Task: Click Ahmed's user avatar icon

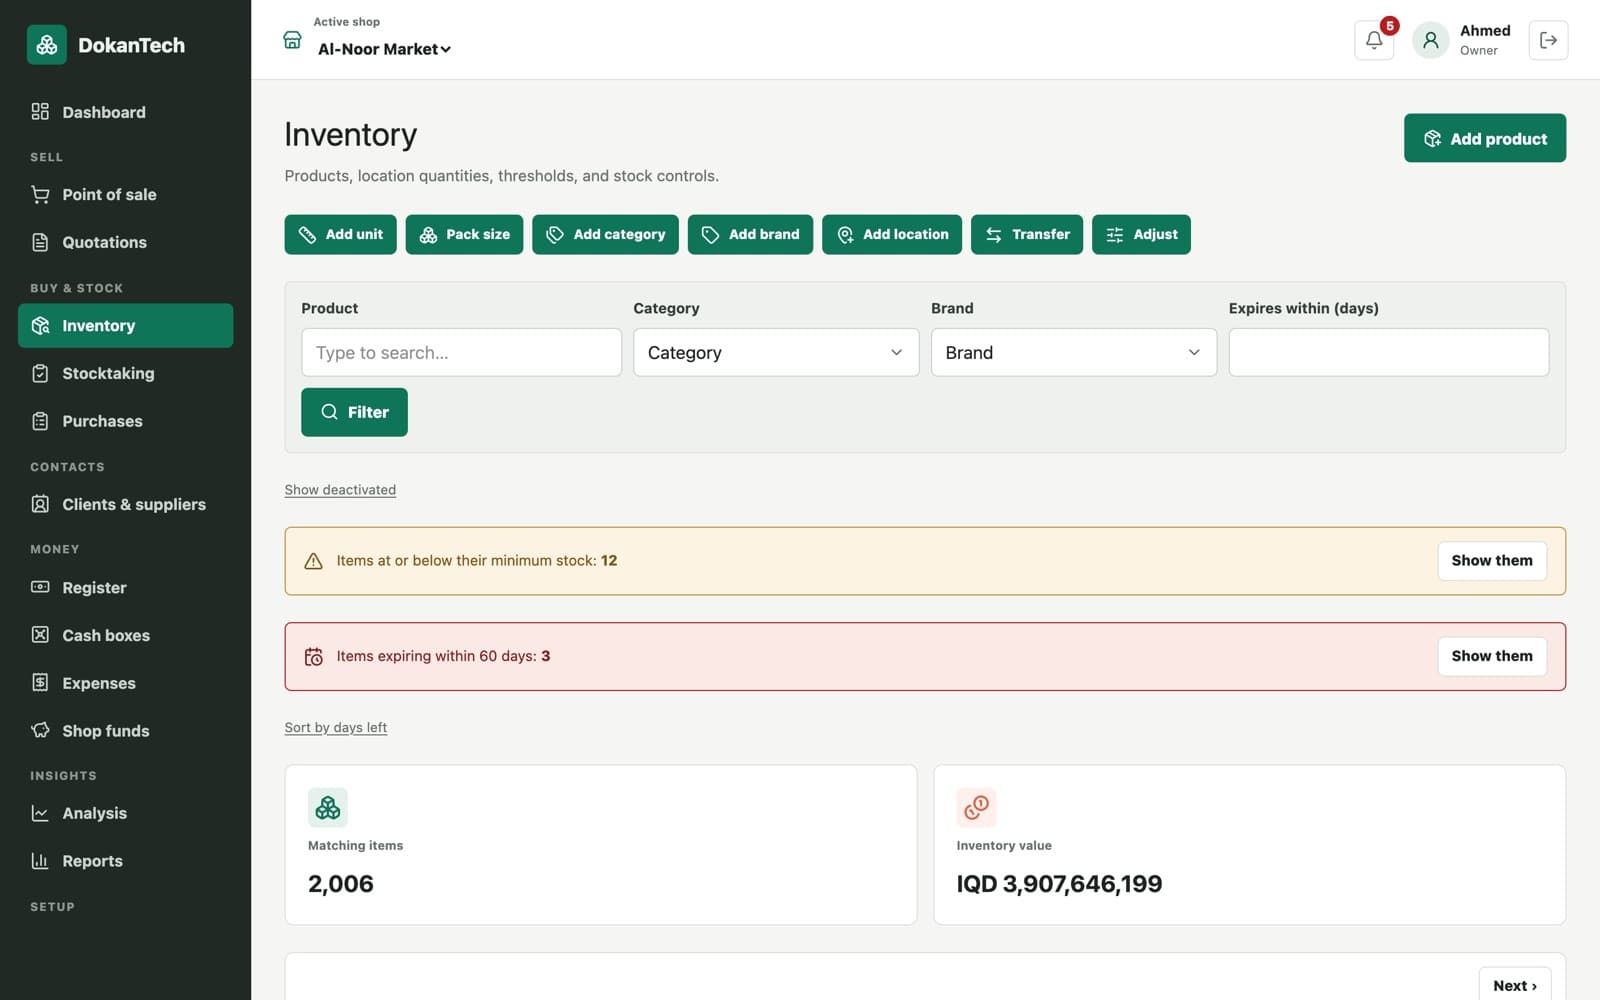Action: (x=1430, y=40)
